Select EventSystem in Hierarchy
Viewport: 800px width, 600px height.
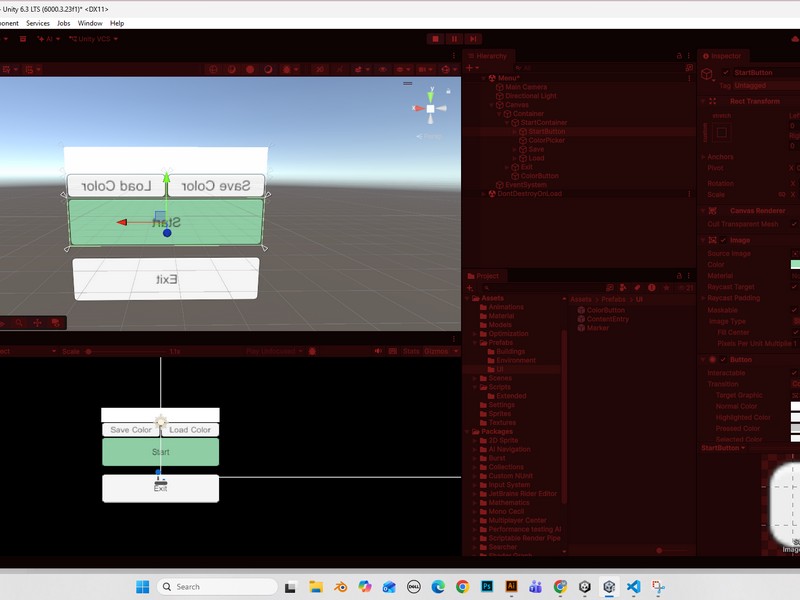pos(526,185)
